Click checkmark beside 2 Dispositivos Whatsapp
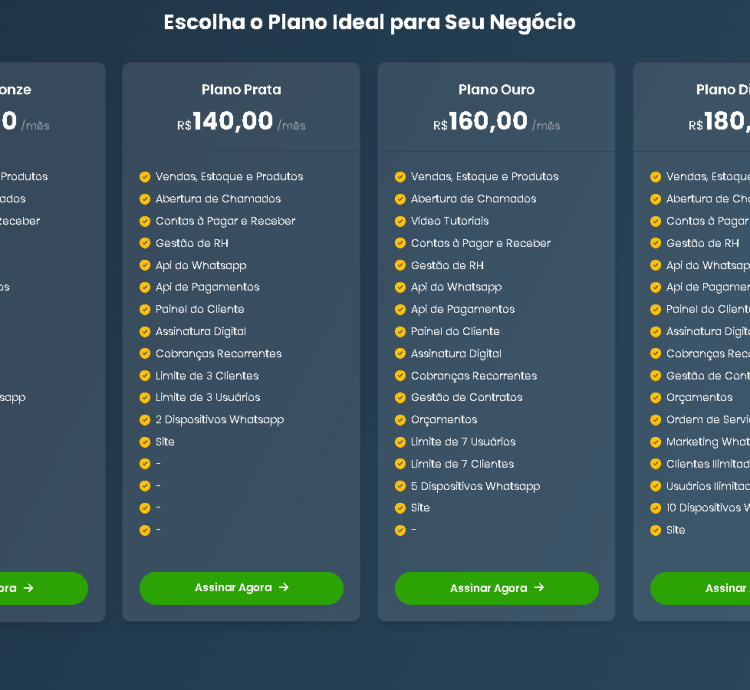The width and height of the screenshot is (750, 690). point(145,420)
